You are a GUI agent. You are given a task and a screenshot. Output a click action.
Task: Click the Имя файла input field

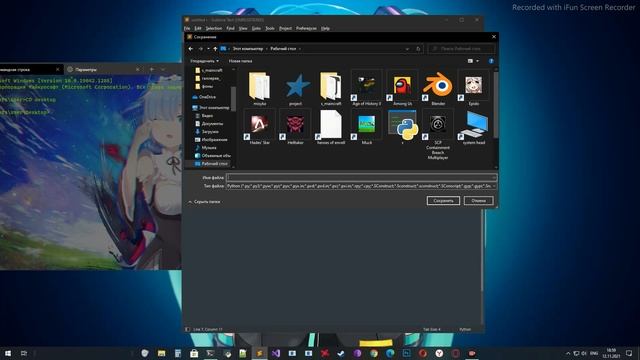(x=361, y=178)
